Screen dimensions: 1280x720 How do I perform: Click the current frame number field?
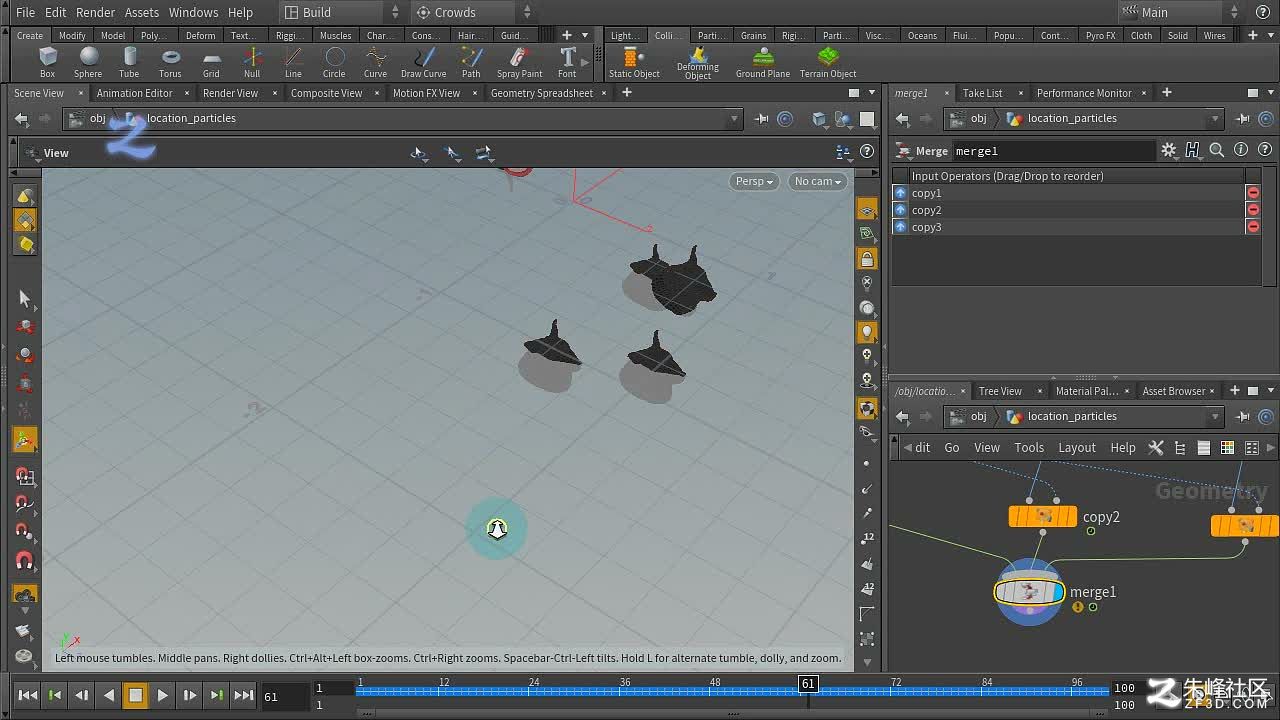[x=284, y=696]
